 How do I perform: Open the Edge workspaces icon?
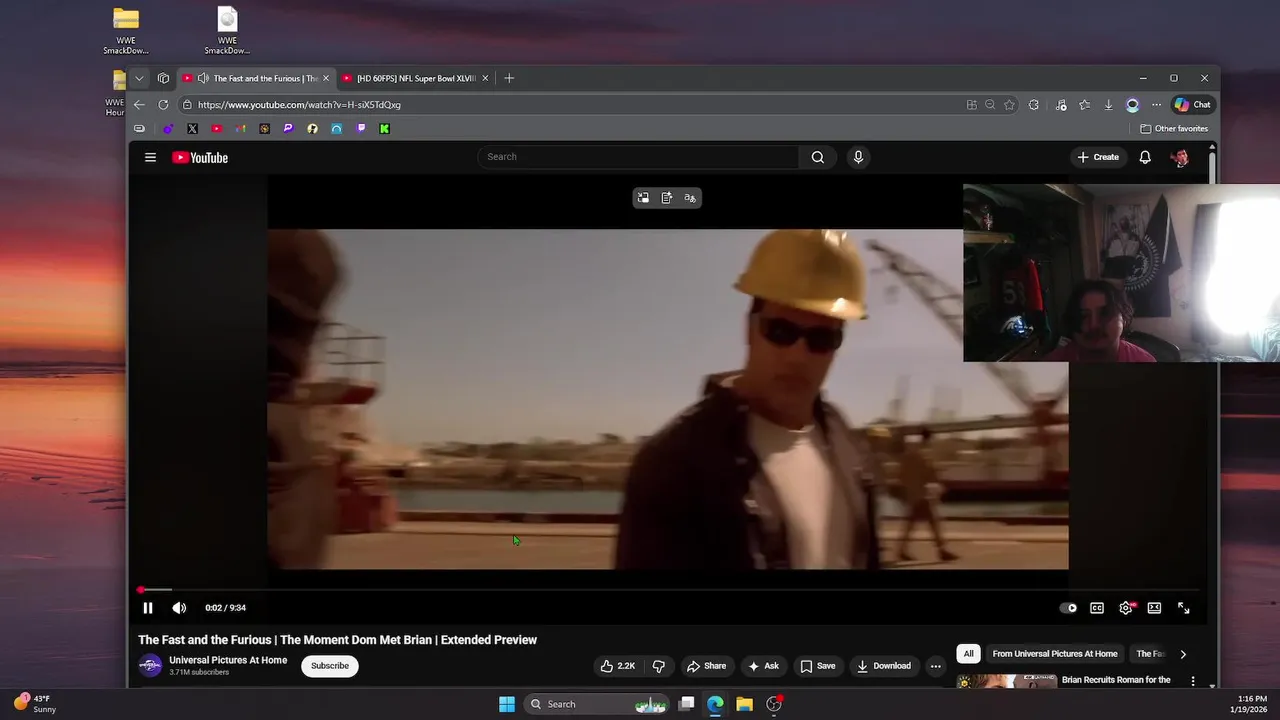(164, 78)
